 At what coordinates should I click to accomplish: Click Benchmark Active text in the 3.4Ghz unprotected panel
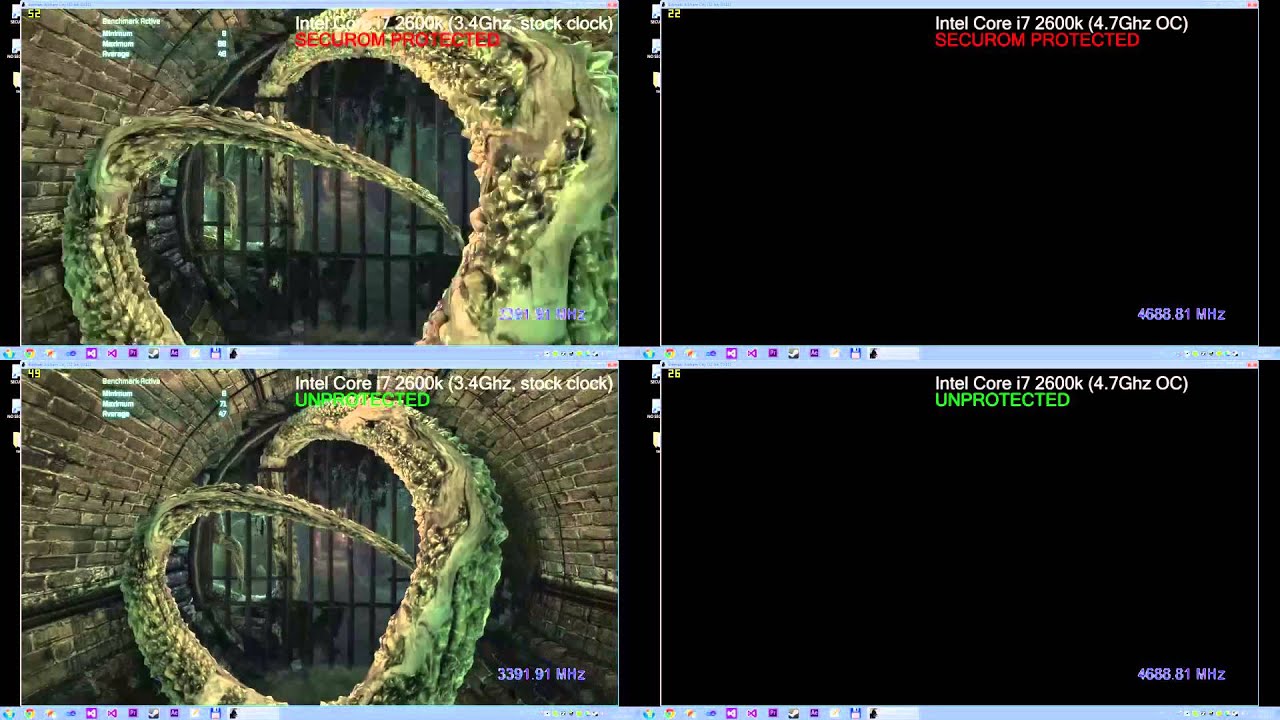(x=131, y=381)
